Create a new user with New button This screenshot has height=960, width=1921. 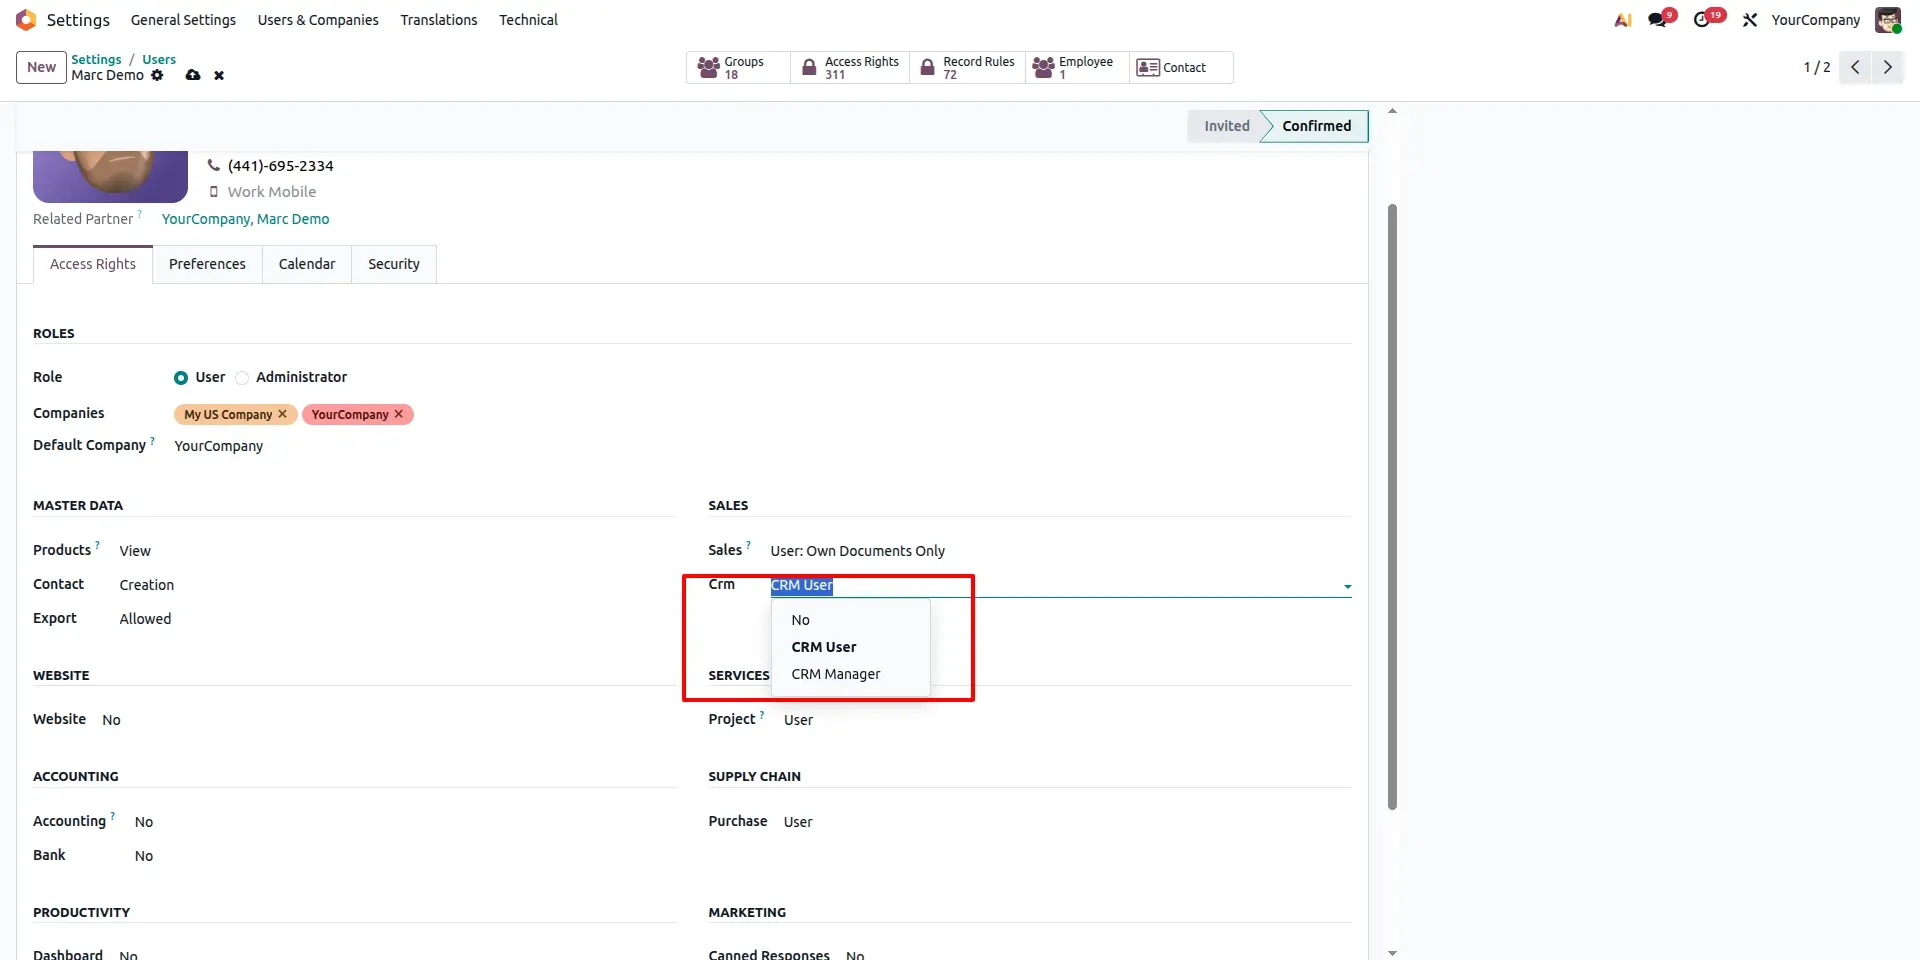(41, 67)
